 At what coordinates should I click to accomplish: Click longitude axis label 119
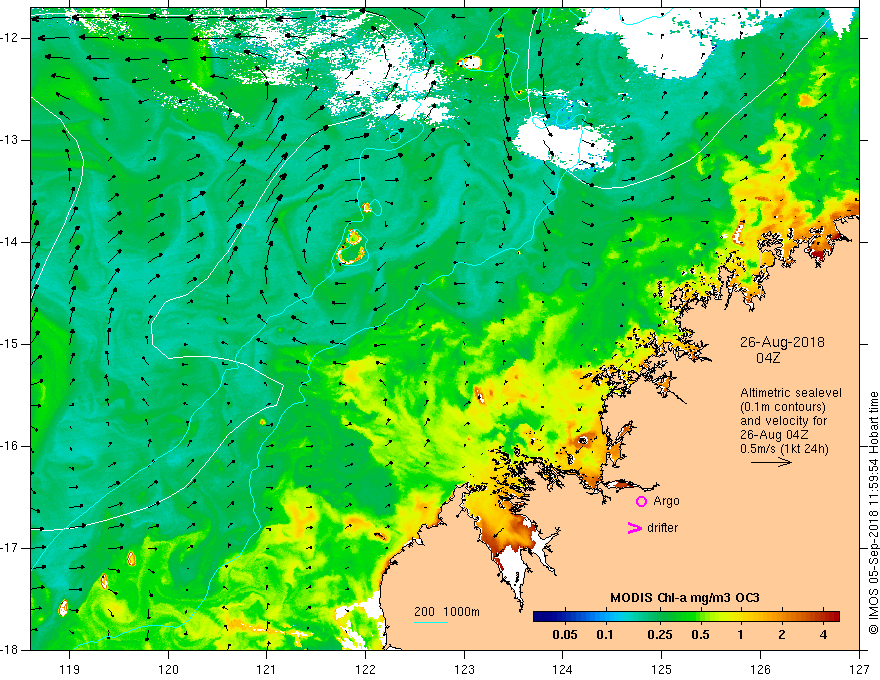point(70,669)
